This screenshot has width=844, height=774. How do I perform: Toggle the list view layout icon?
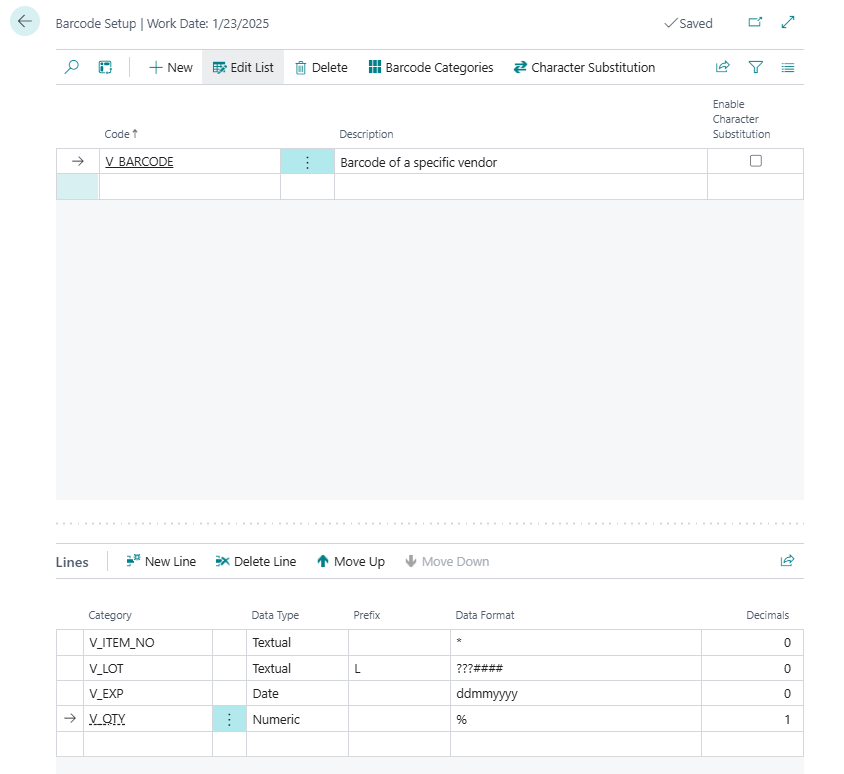788,67
